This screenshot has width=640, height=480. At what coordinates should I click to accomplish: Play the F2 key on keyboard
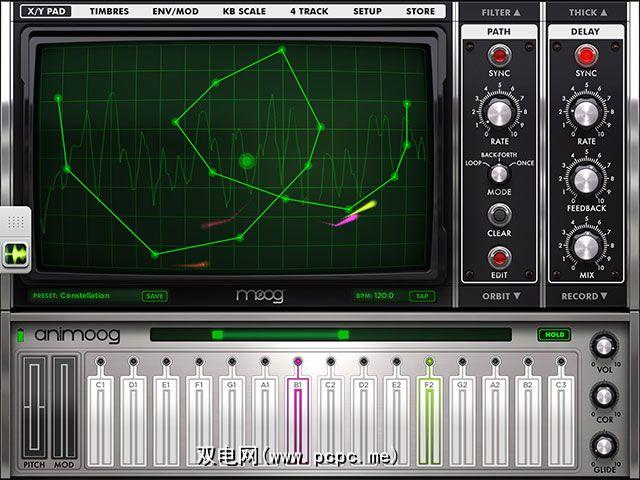[429, 410]
